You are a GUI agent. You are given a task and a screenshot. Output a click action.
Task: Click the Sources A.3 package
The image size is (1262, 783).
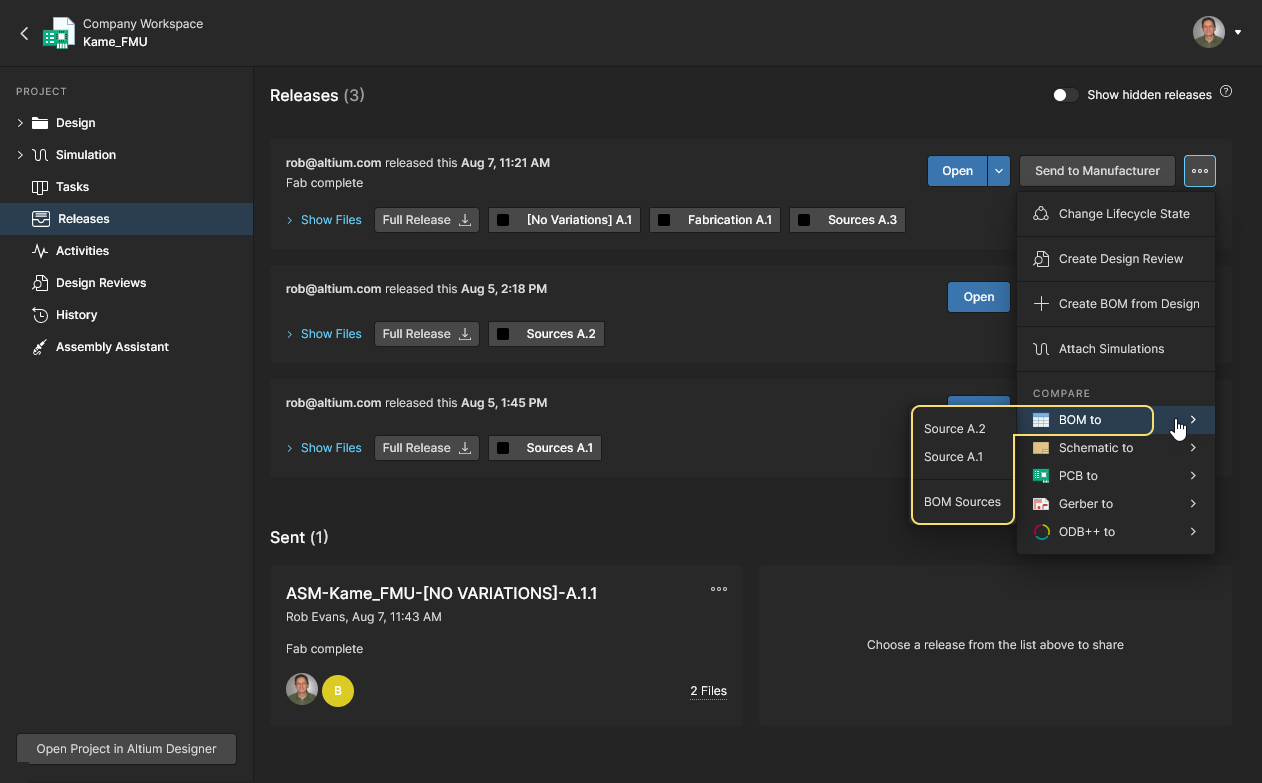[848, 220]
